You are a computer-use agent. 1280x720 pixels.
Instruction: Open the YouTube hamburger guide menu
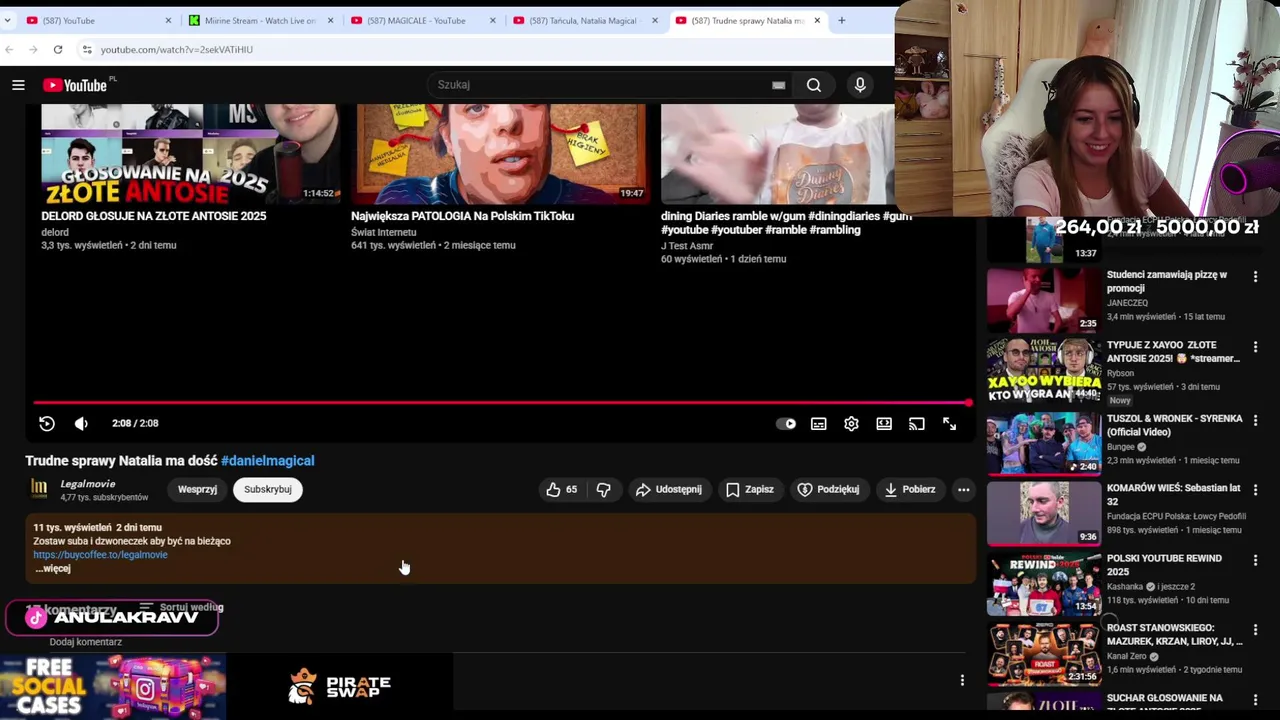coord(18,85)
